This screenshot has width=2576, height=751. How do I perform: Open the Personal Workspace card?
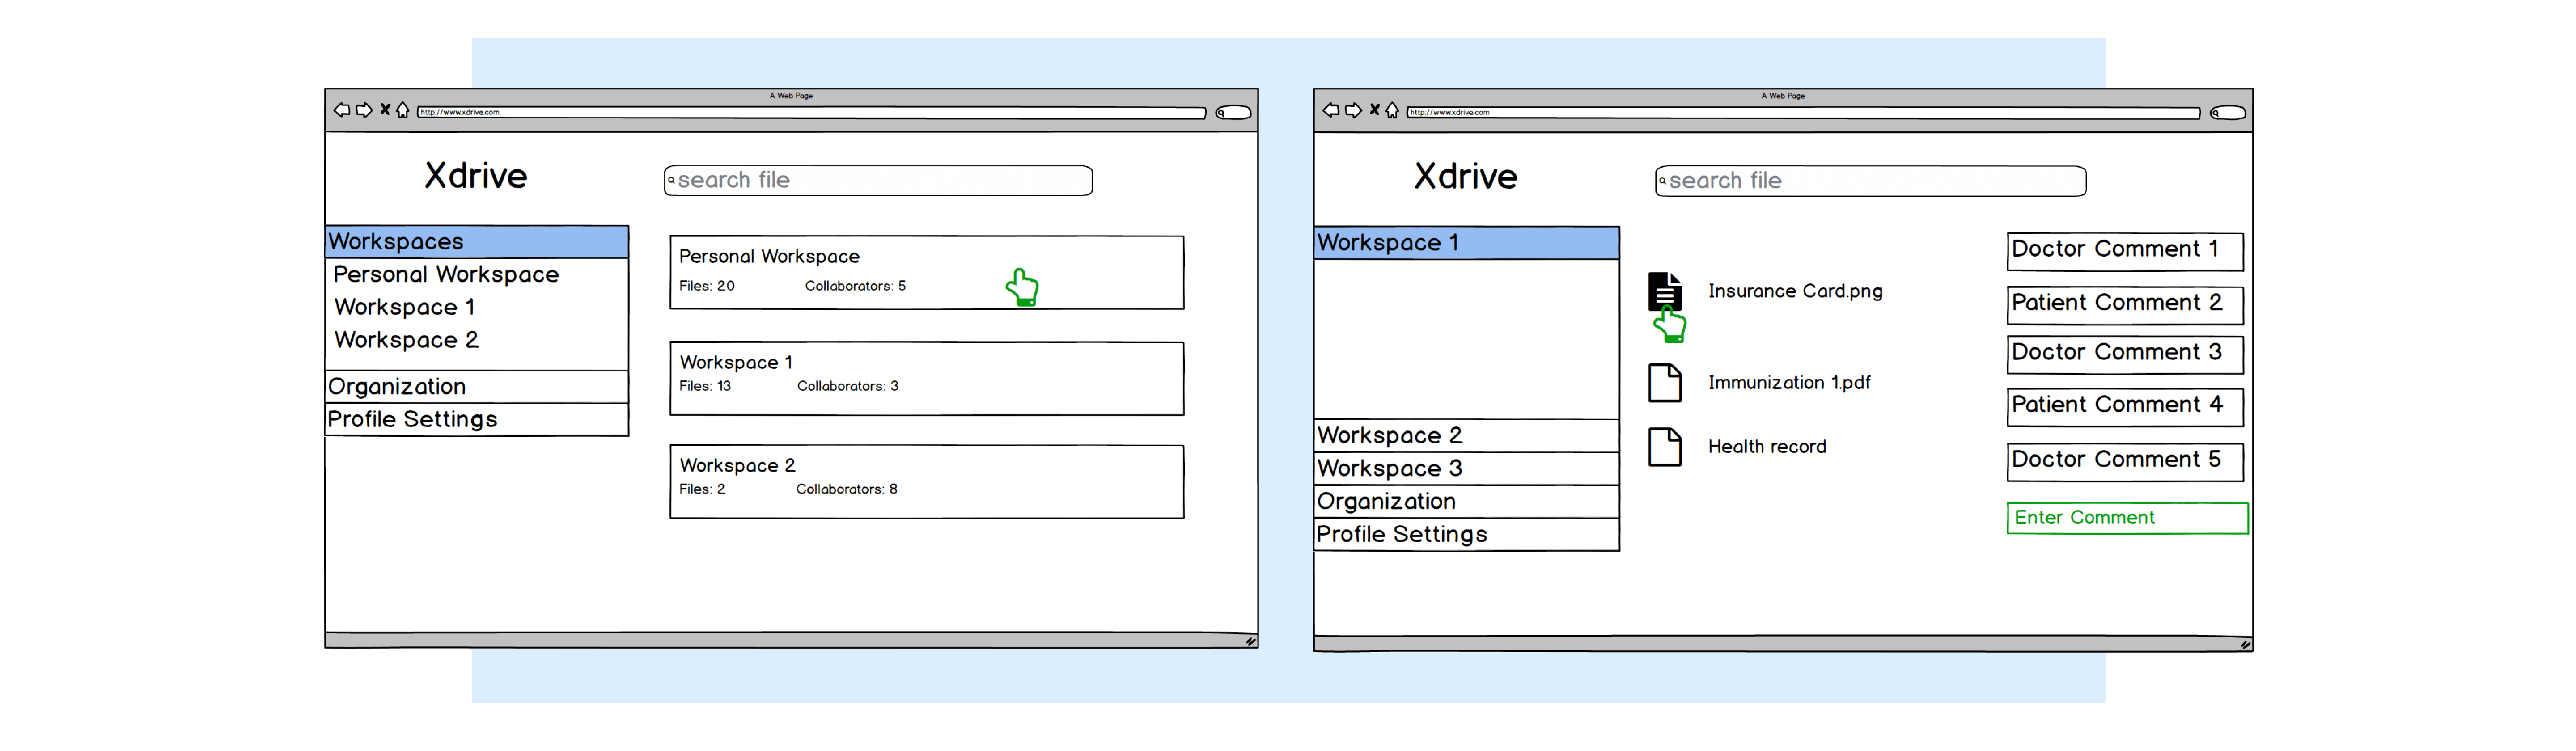(926, 273)
